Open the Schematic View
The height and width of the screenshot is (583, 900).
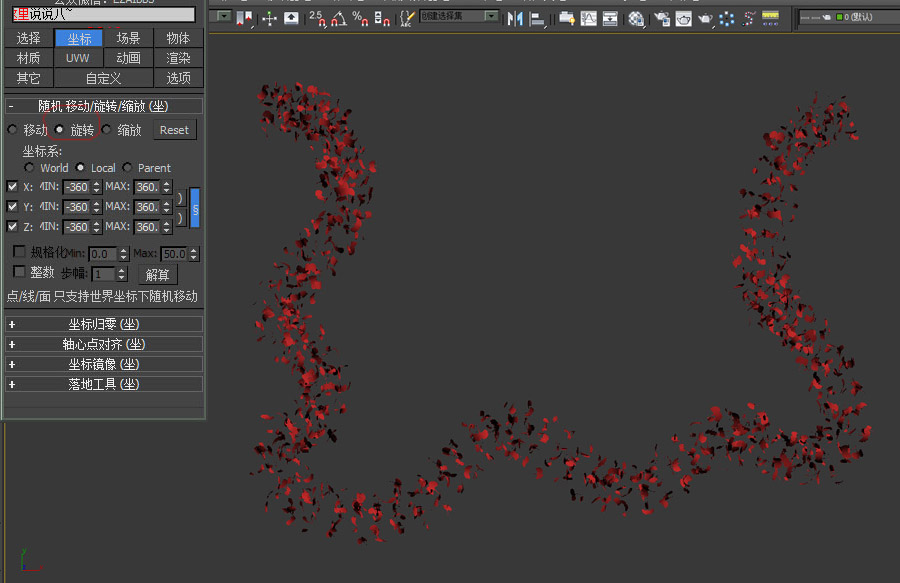[x=610, y=18]
